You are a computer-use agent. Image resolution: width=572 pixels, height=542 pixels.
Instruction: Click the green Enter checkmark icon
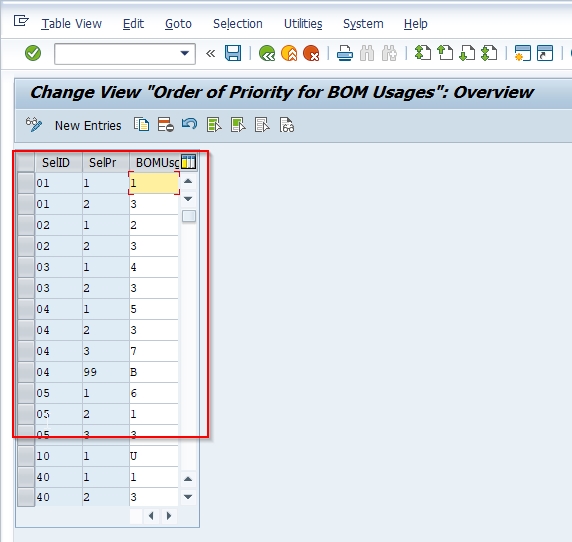(33, 53)
